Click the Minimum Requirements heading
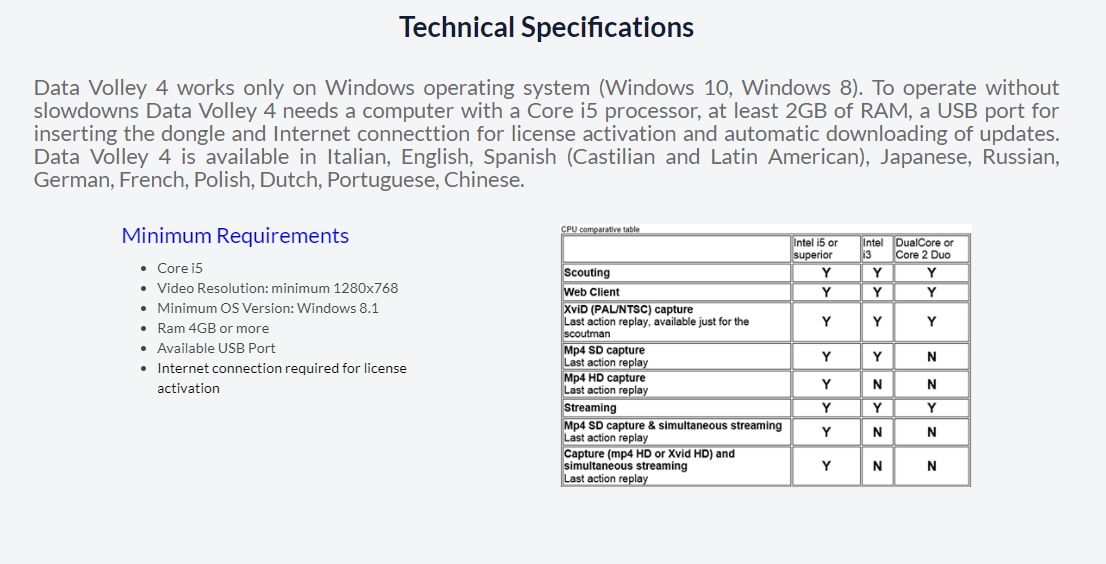 point(235,235)
